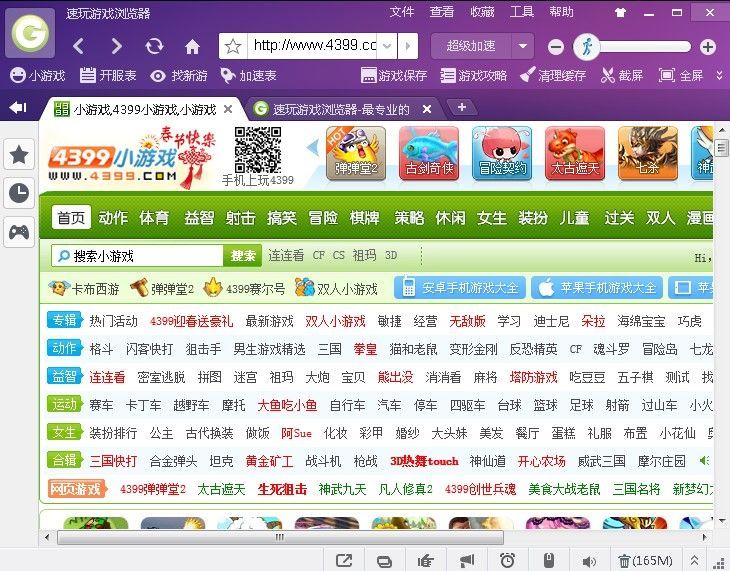Open 大鱼吃小鱼 link
Screen dimensions: 730x571
287,405
